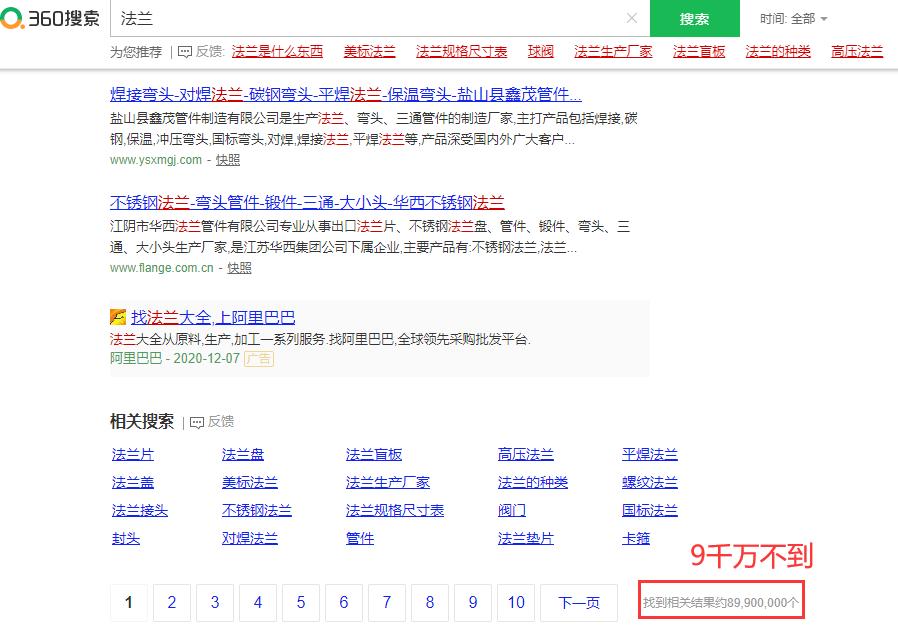Screen dimensions: 898x642
Task: Click the 球阀 suggested search term
Action: (x=539, y=51)
